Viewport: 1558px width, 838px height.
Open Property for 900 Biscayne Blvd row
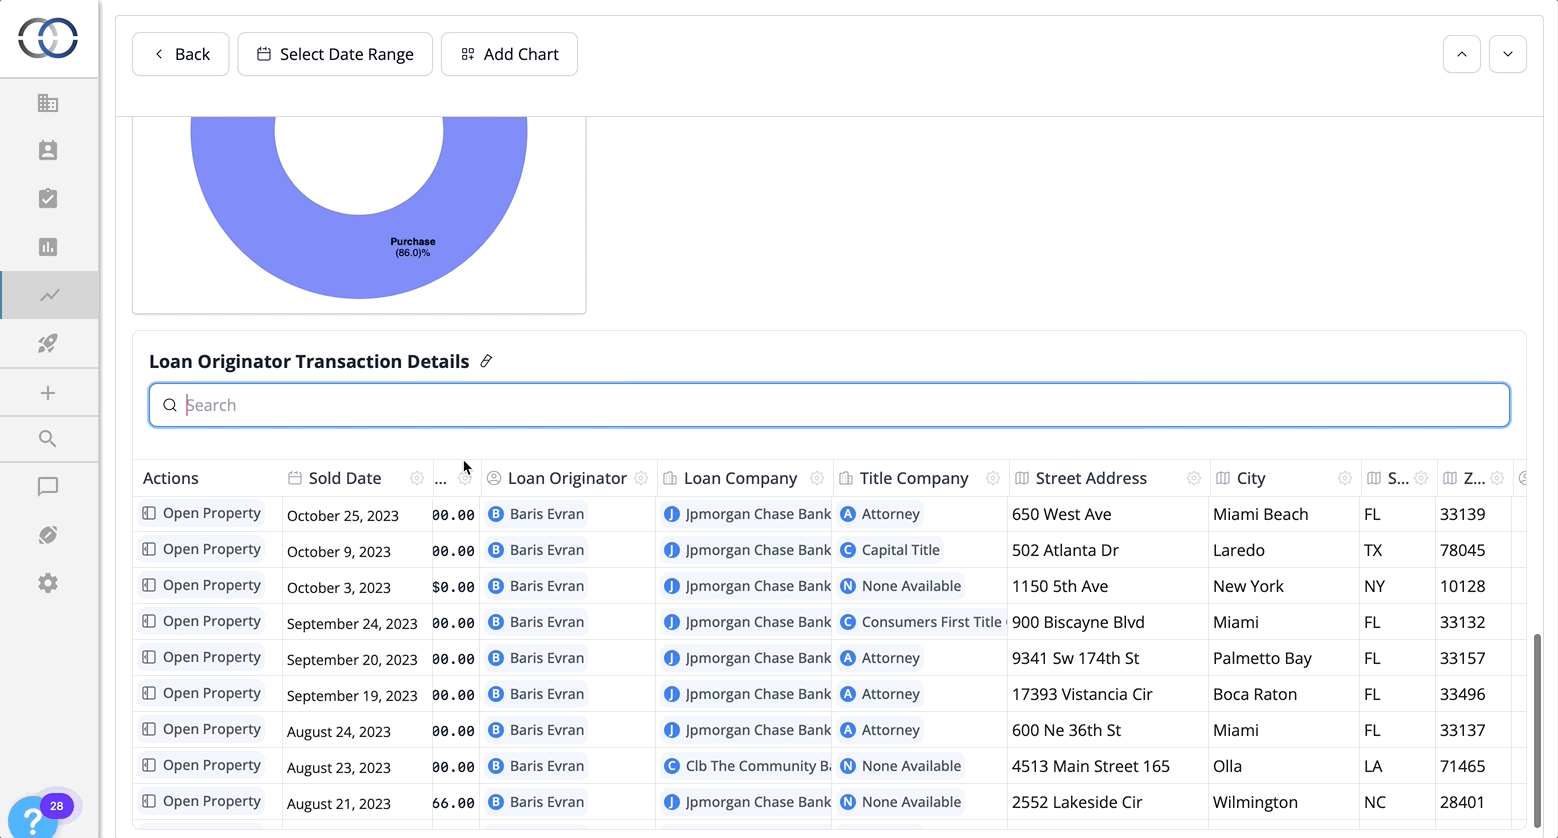pyautogui.click(x=201, y=621)
